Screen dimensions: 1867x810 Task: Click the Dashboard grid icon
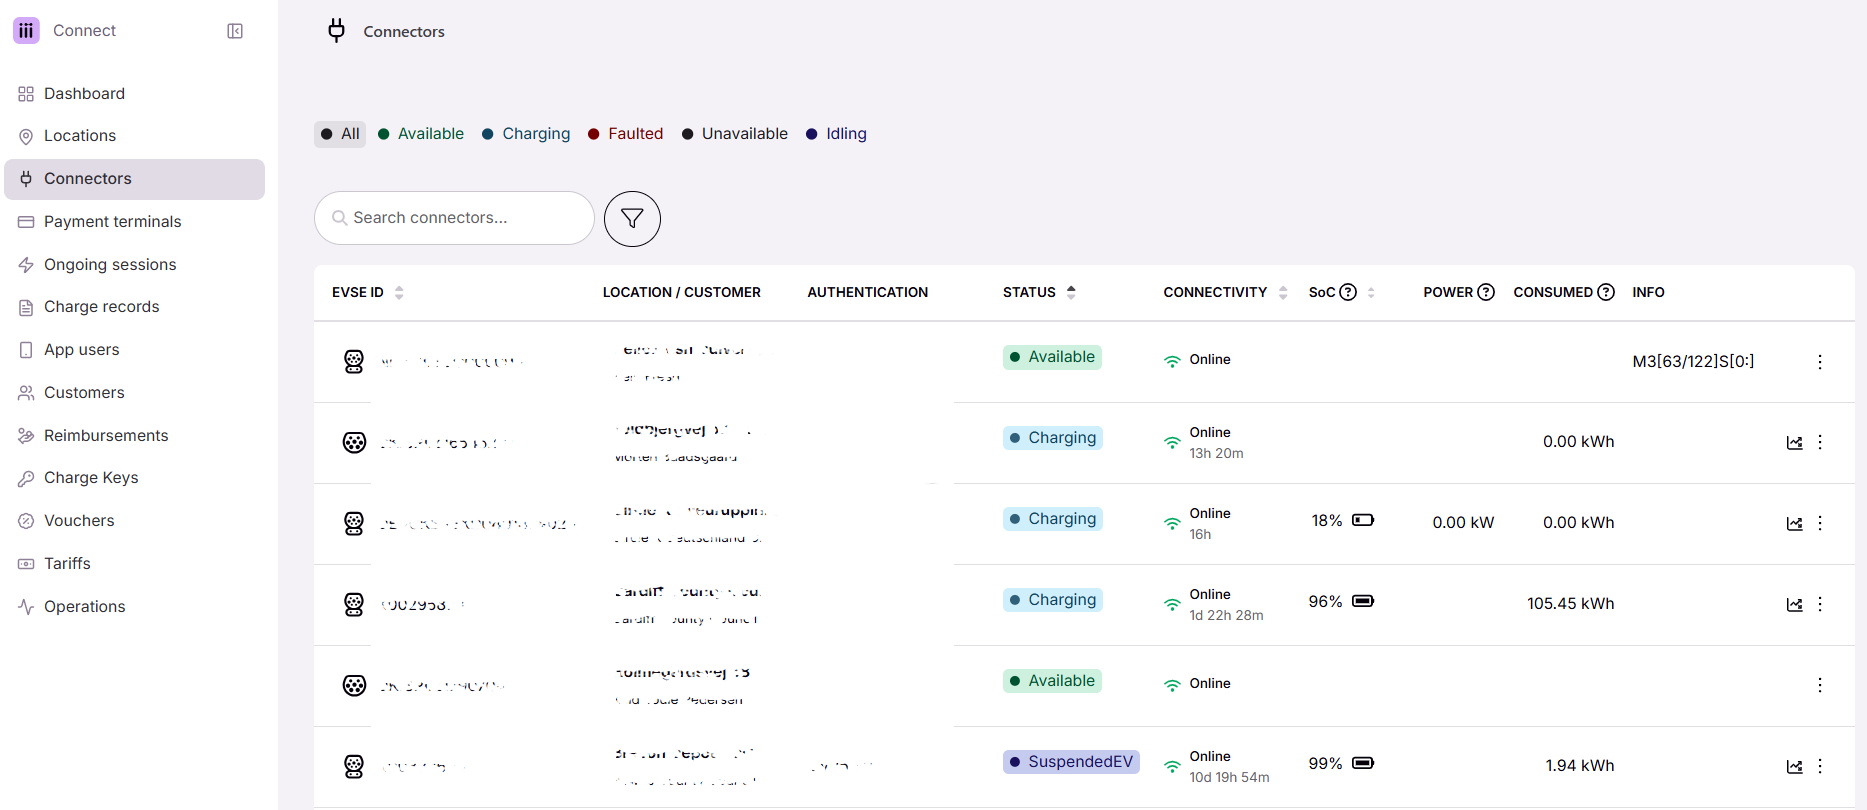point(26,94)
